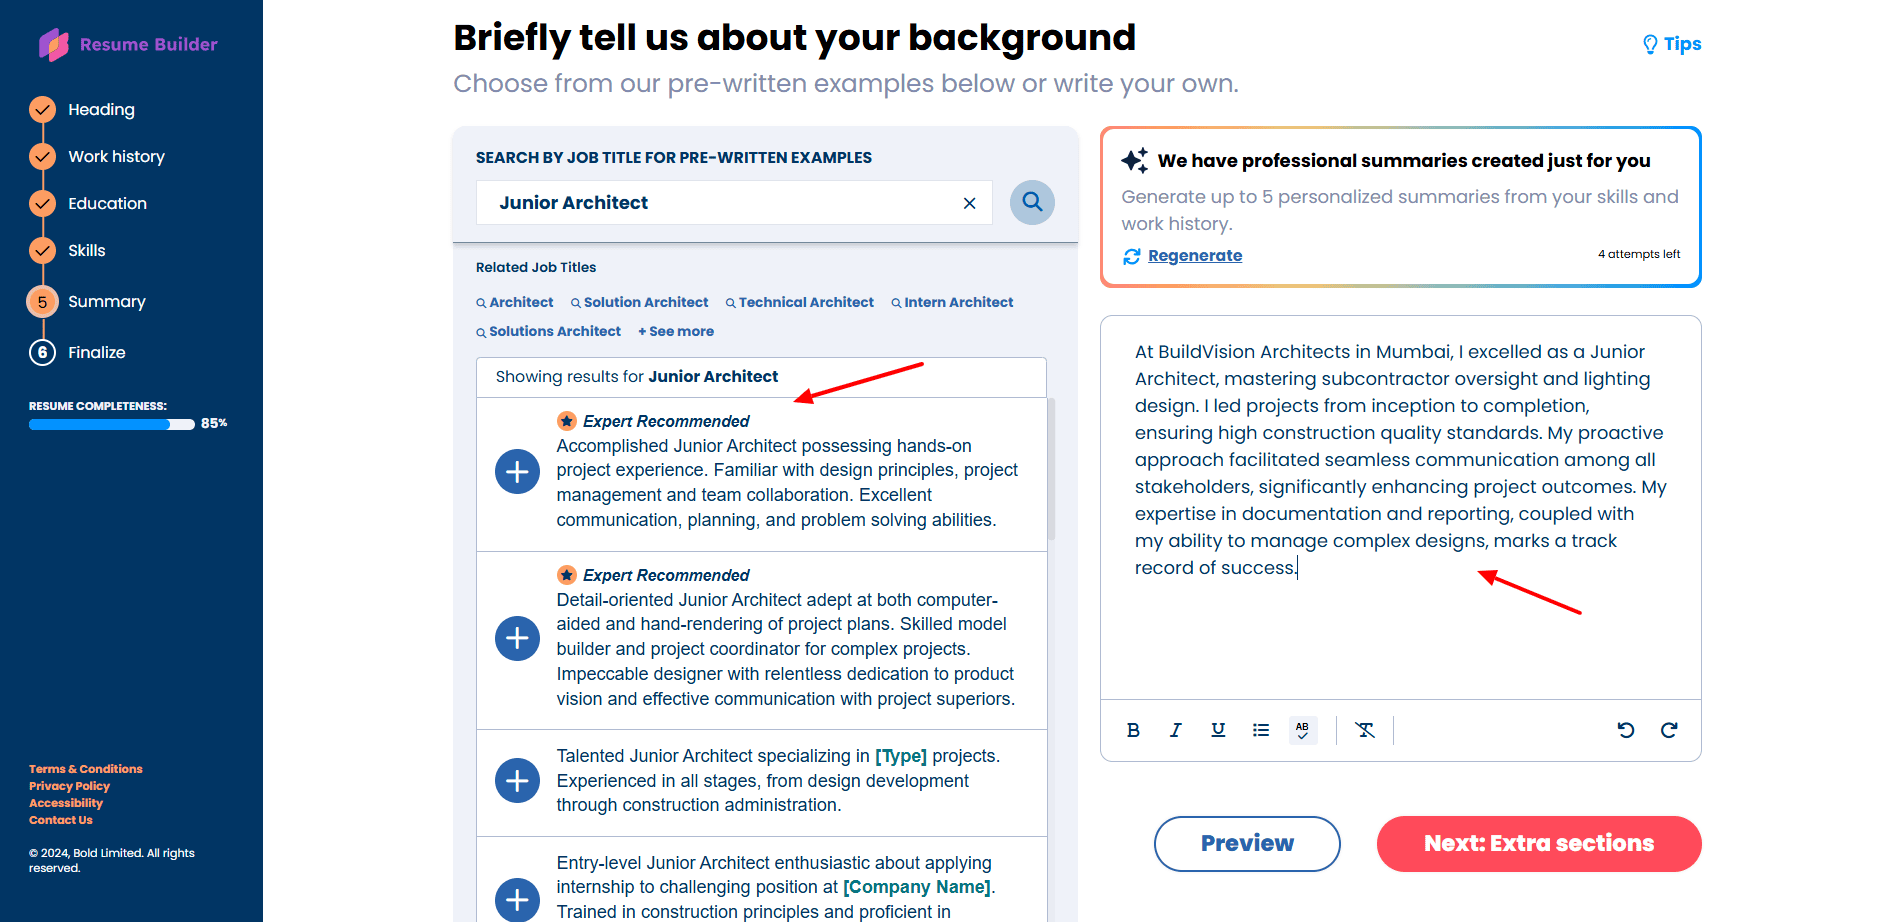Click the Regenerate summaries link
The width and height of the screenshot is (1883, 922).
[x=1194, y=256]
